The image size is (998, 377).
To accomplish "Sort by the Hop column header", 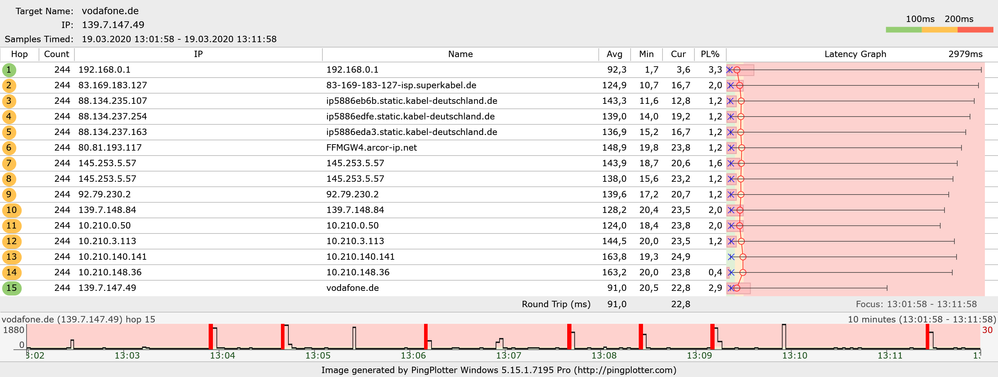I will click(x=20, y=55).
